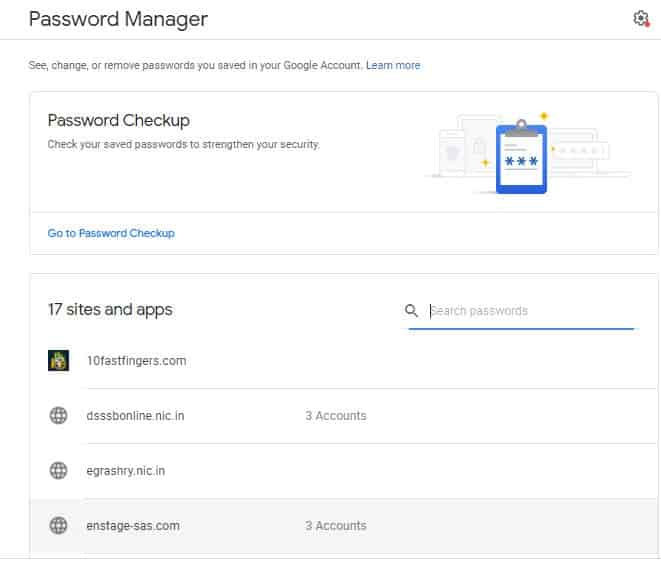The width and height of the screenshot is (661, 561).
Task: Open the enstage-sas.com entry
Action: [344, 526]
